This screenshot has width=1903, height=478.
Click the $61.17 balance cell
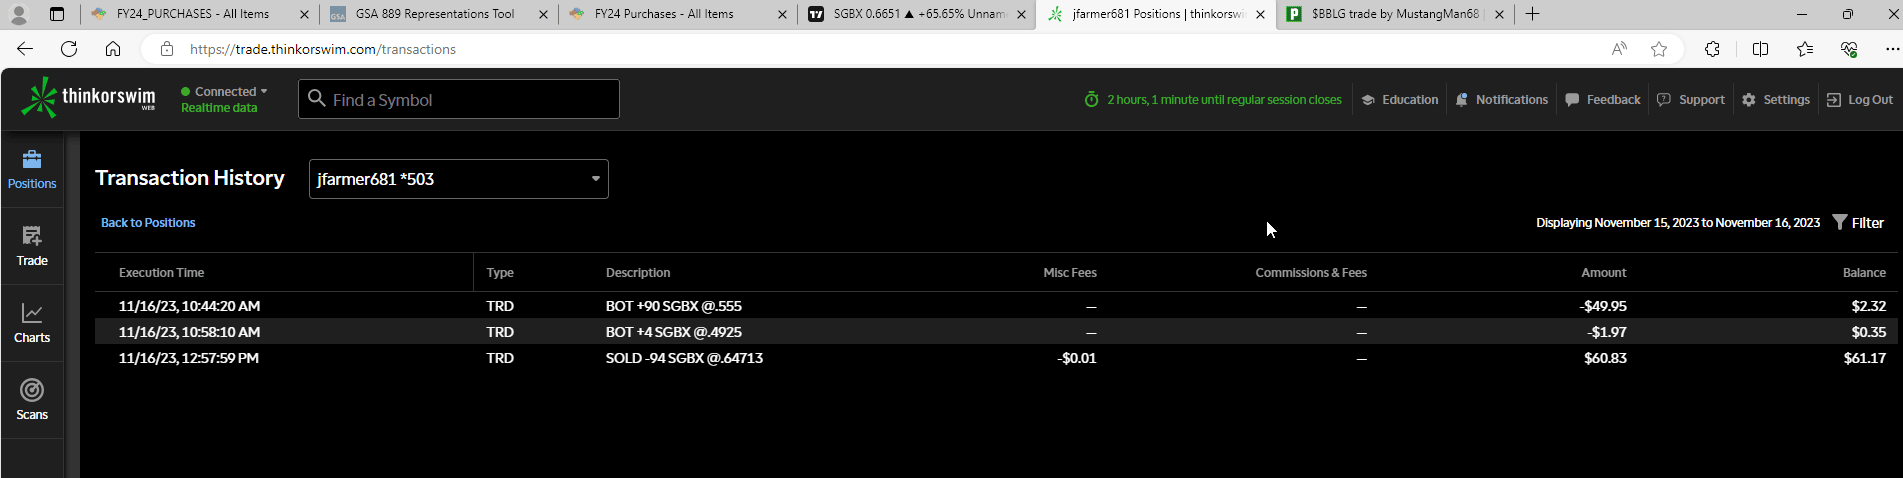[1865, 358]
